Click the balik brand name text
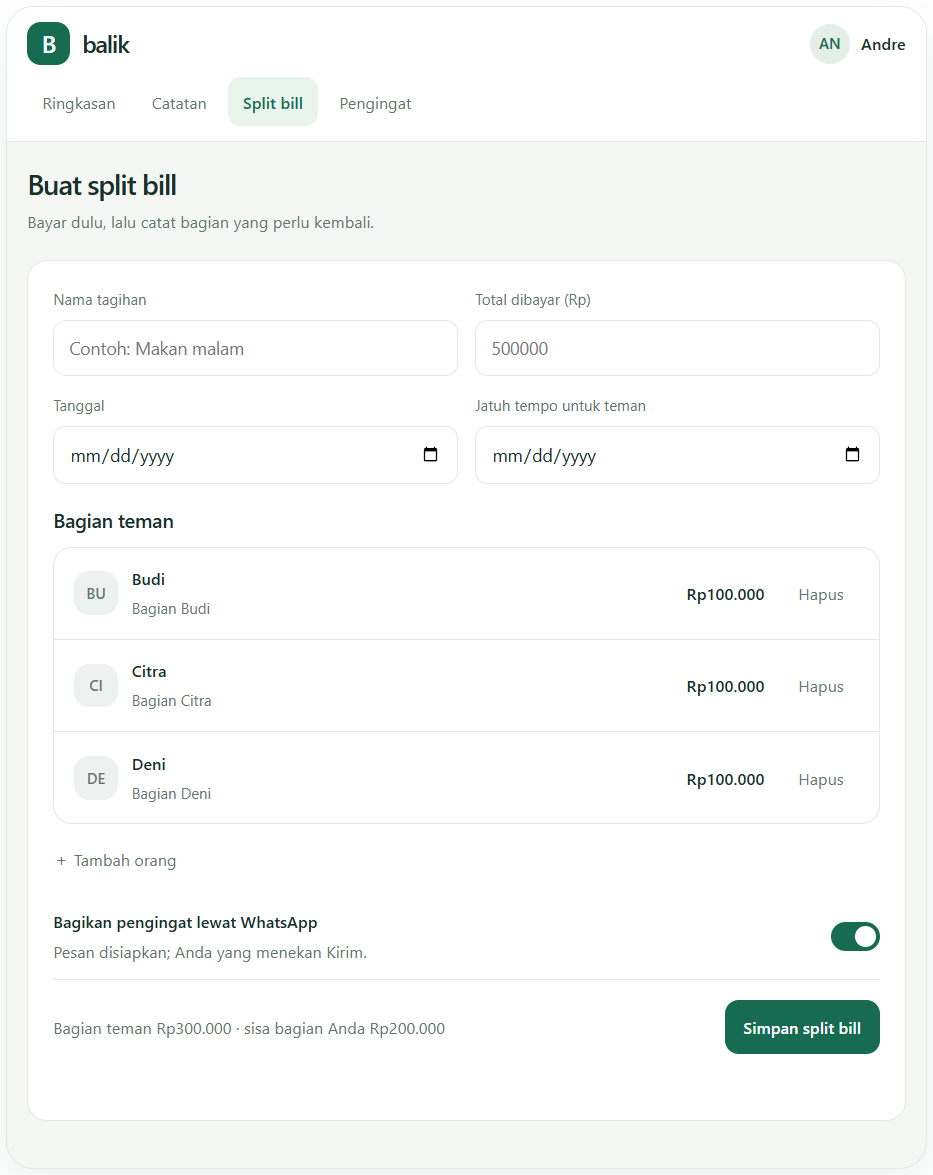 click(x=106, y=45)
